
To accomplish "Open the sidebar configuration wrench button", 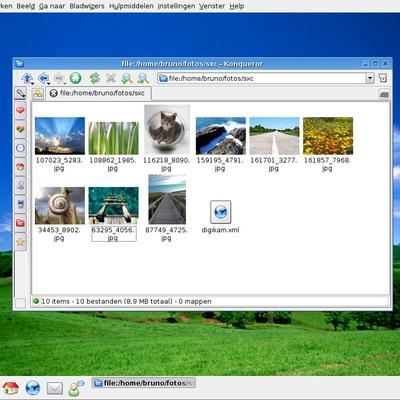I will click(21, 93).
